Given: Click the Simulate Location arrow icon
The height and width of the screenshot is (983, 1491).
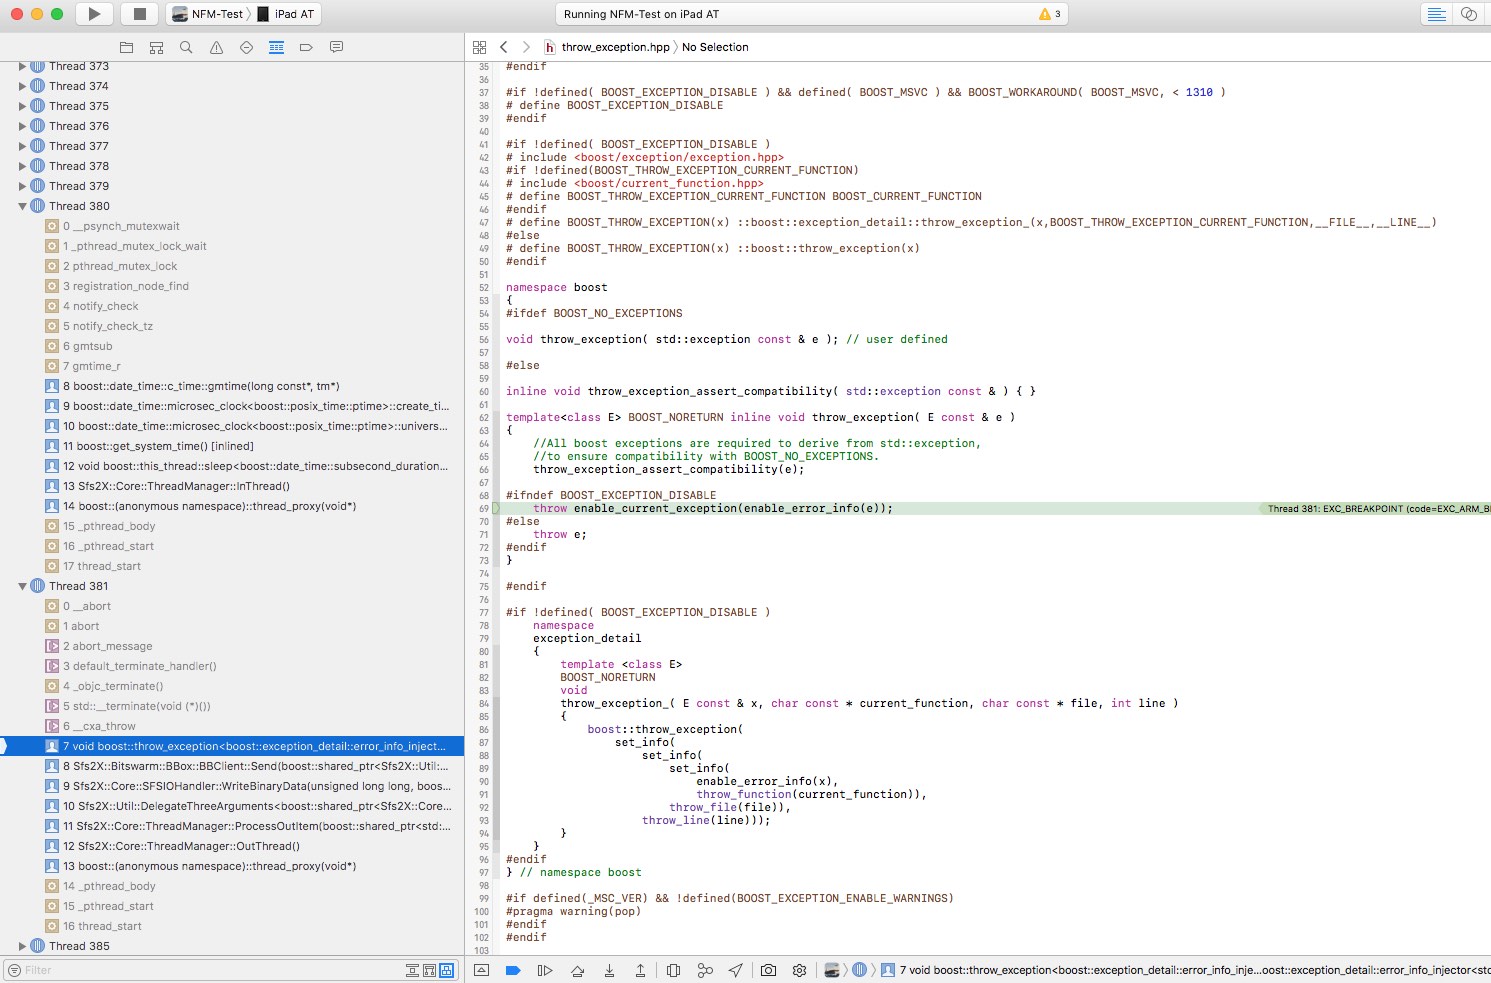Looking at the screenshot, I should tap(736, 970).
